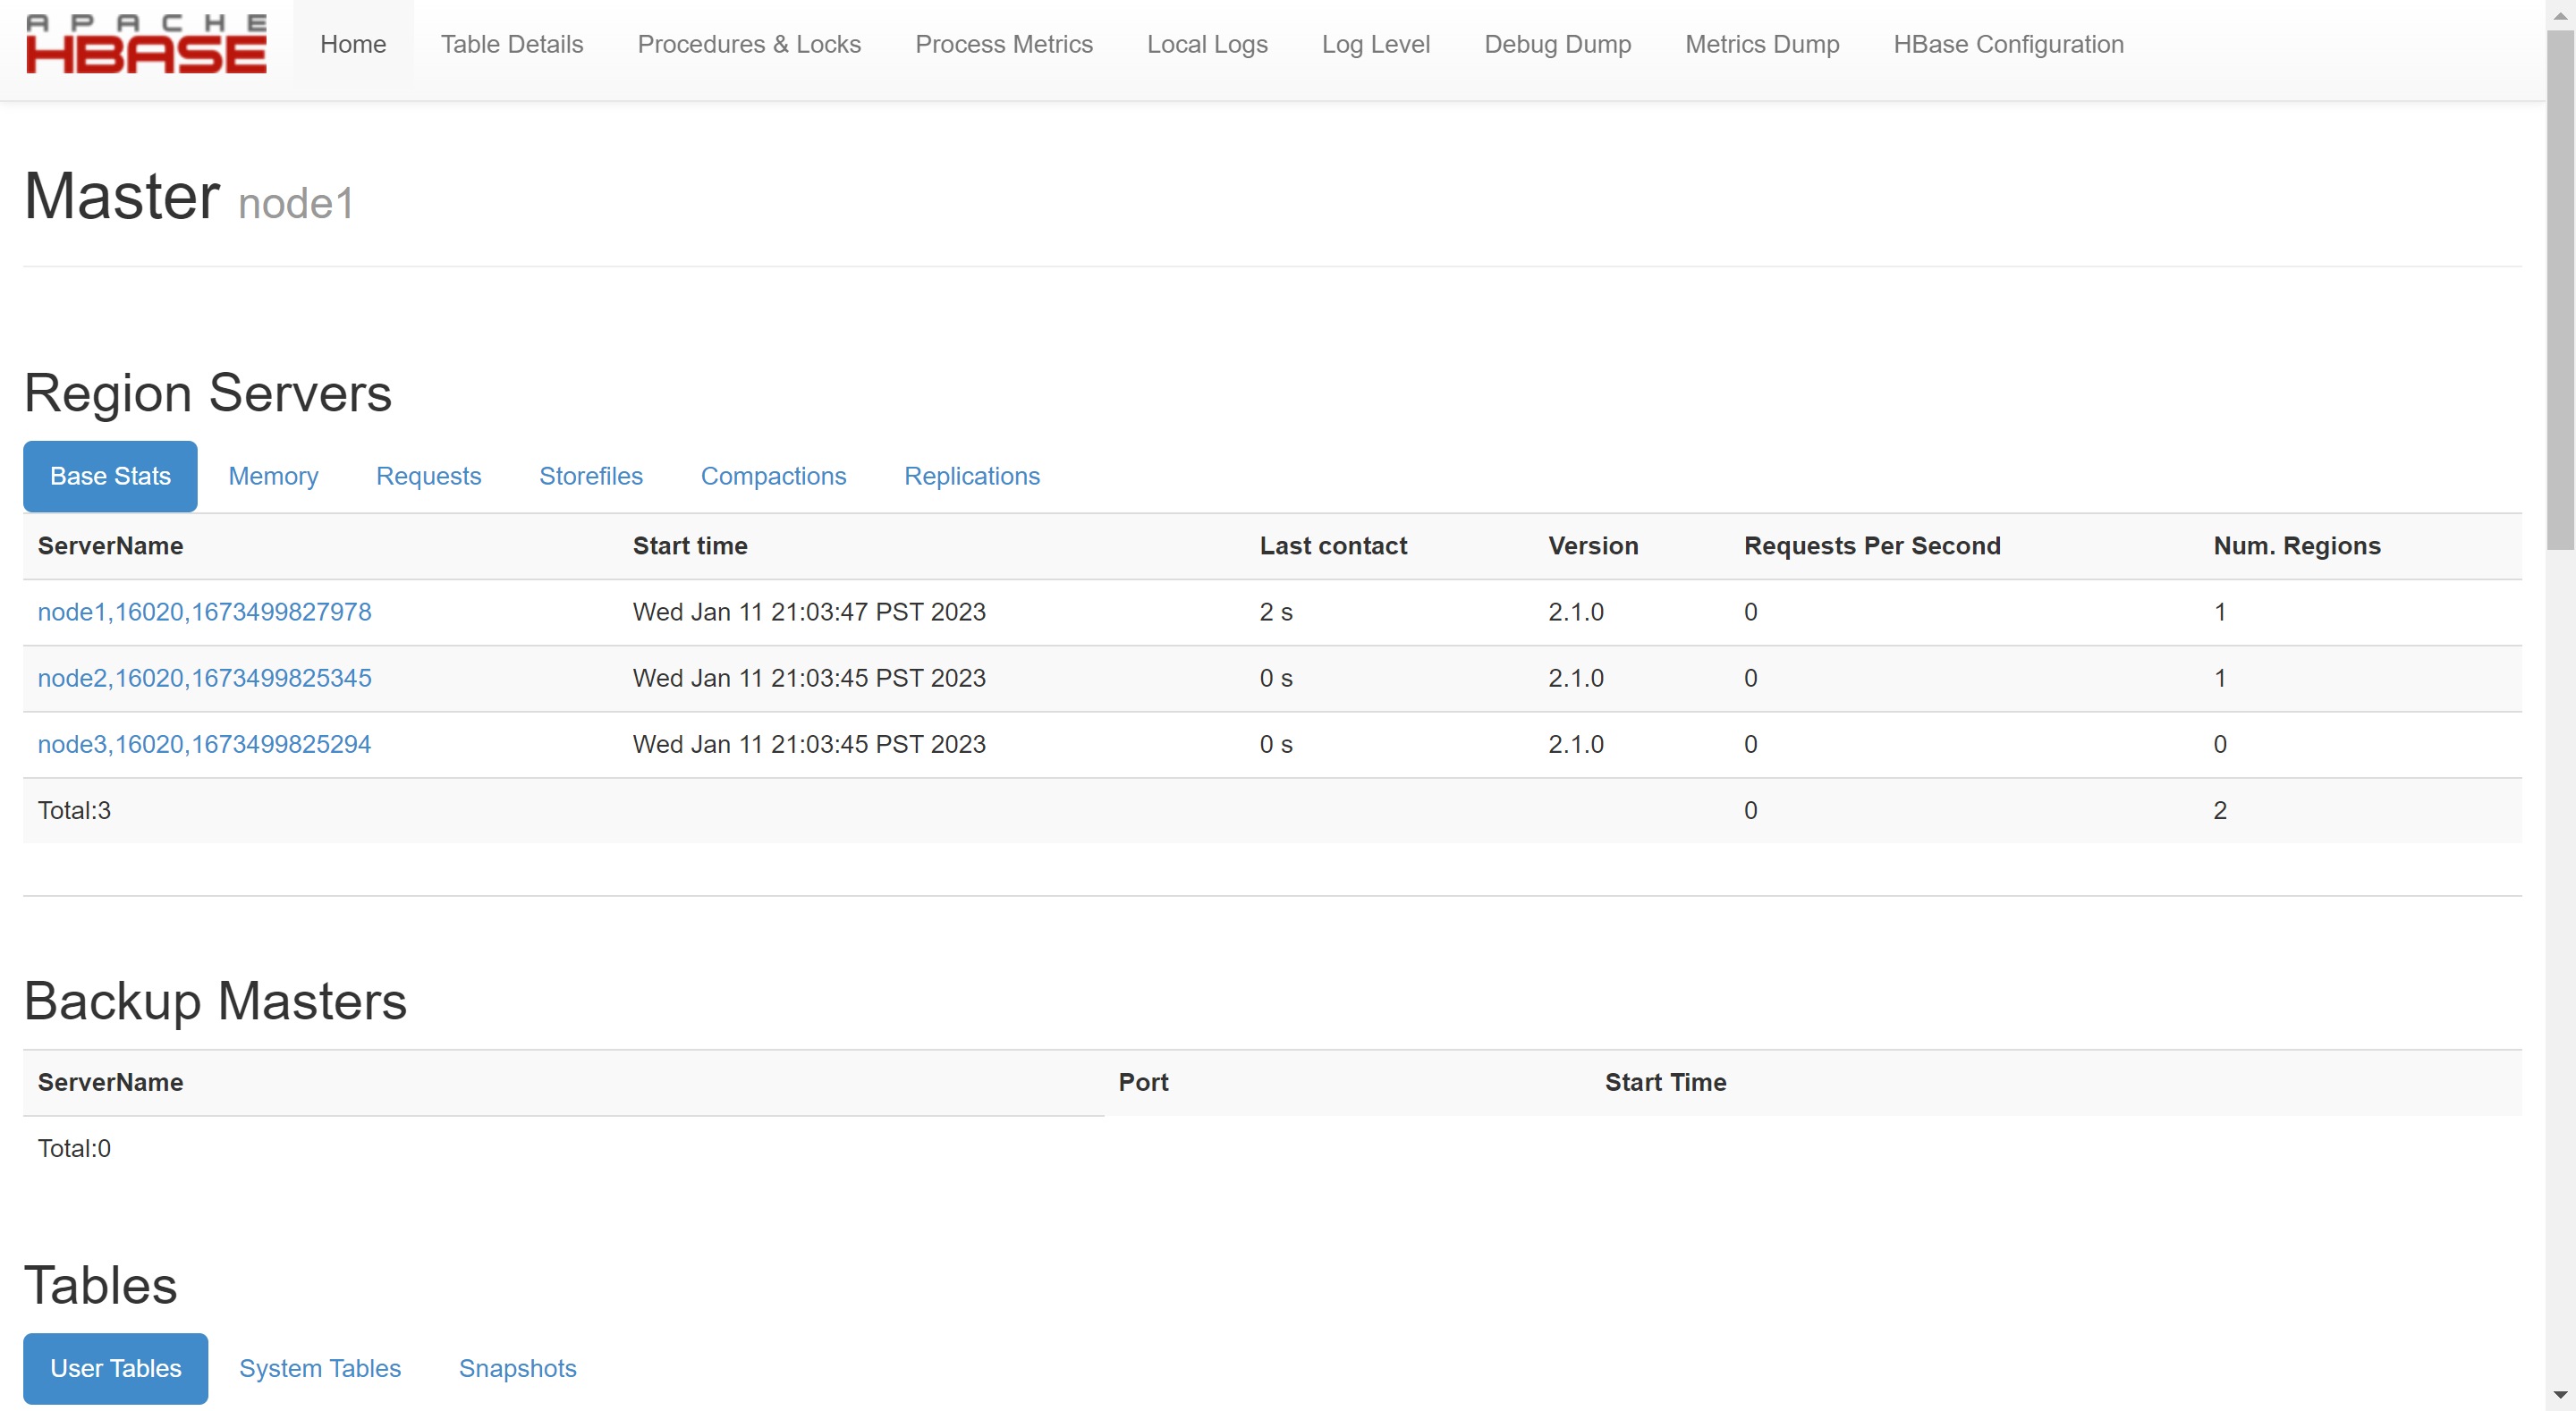Click total regions value '2'

click(x=2220, y=810)
